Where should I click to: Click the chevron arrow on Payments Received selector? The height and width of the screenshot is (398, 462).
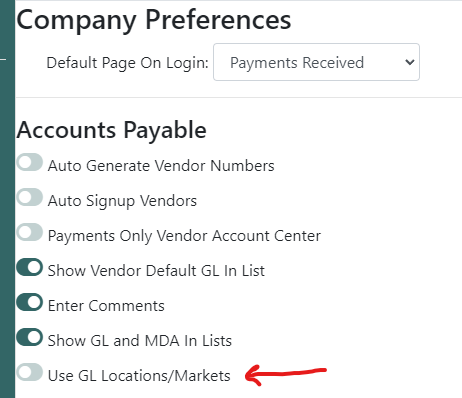click(x=410, y=62)
